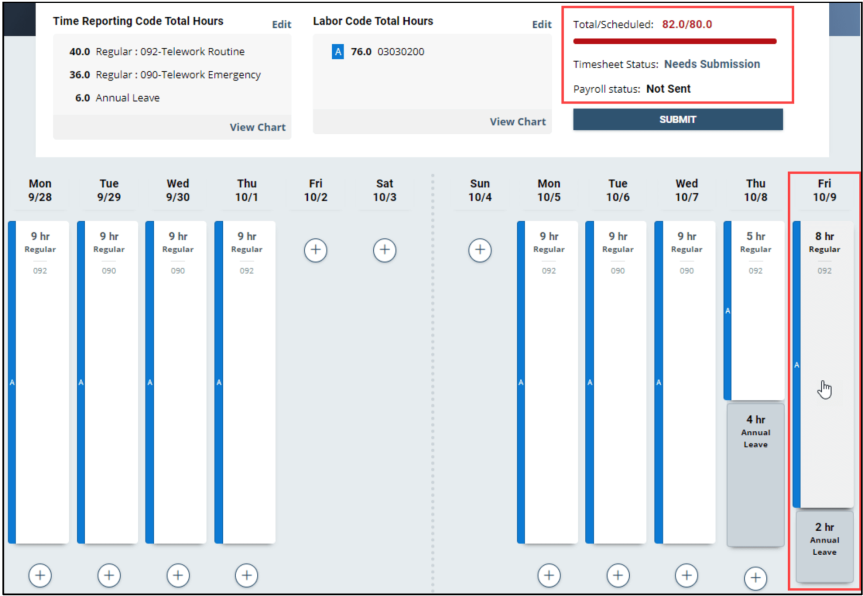Submit the timesheet

click(677, 120)
